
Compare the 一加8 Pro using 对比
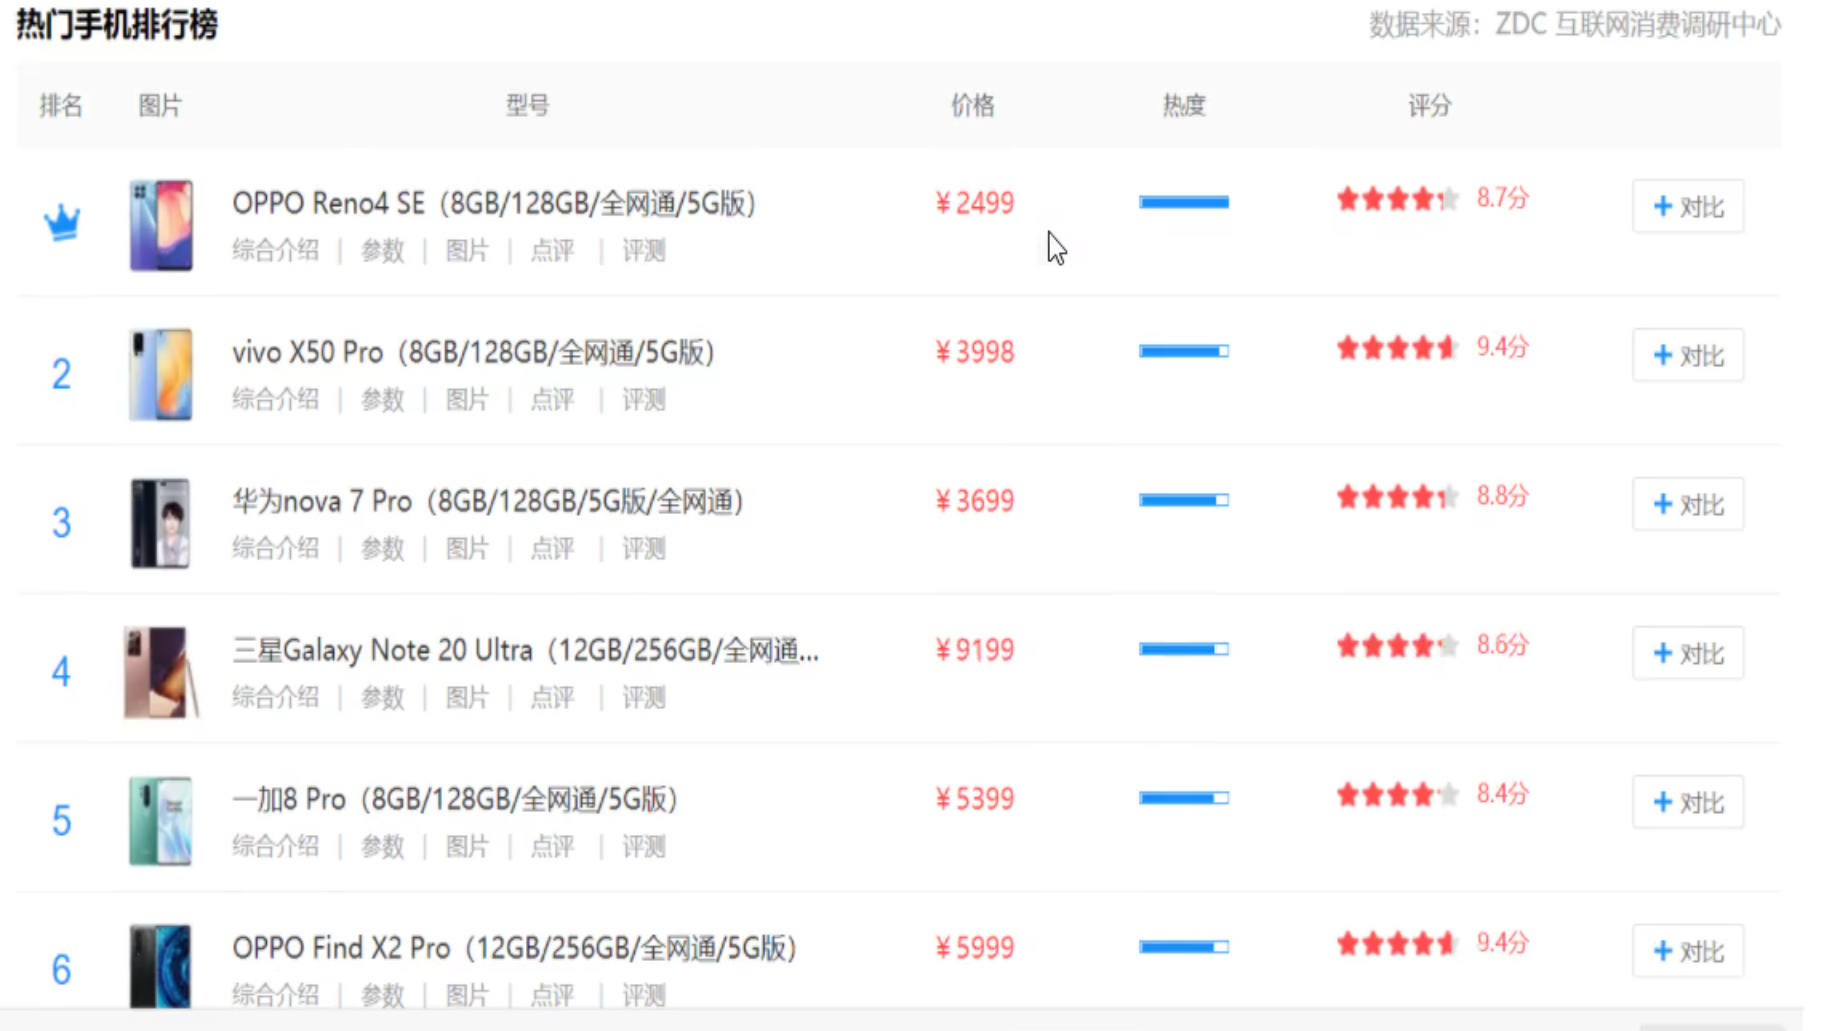click(1687, 802)
